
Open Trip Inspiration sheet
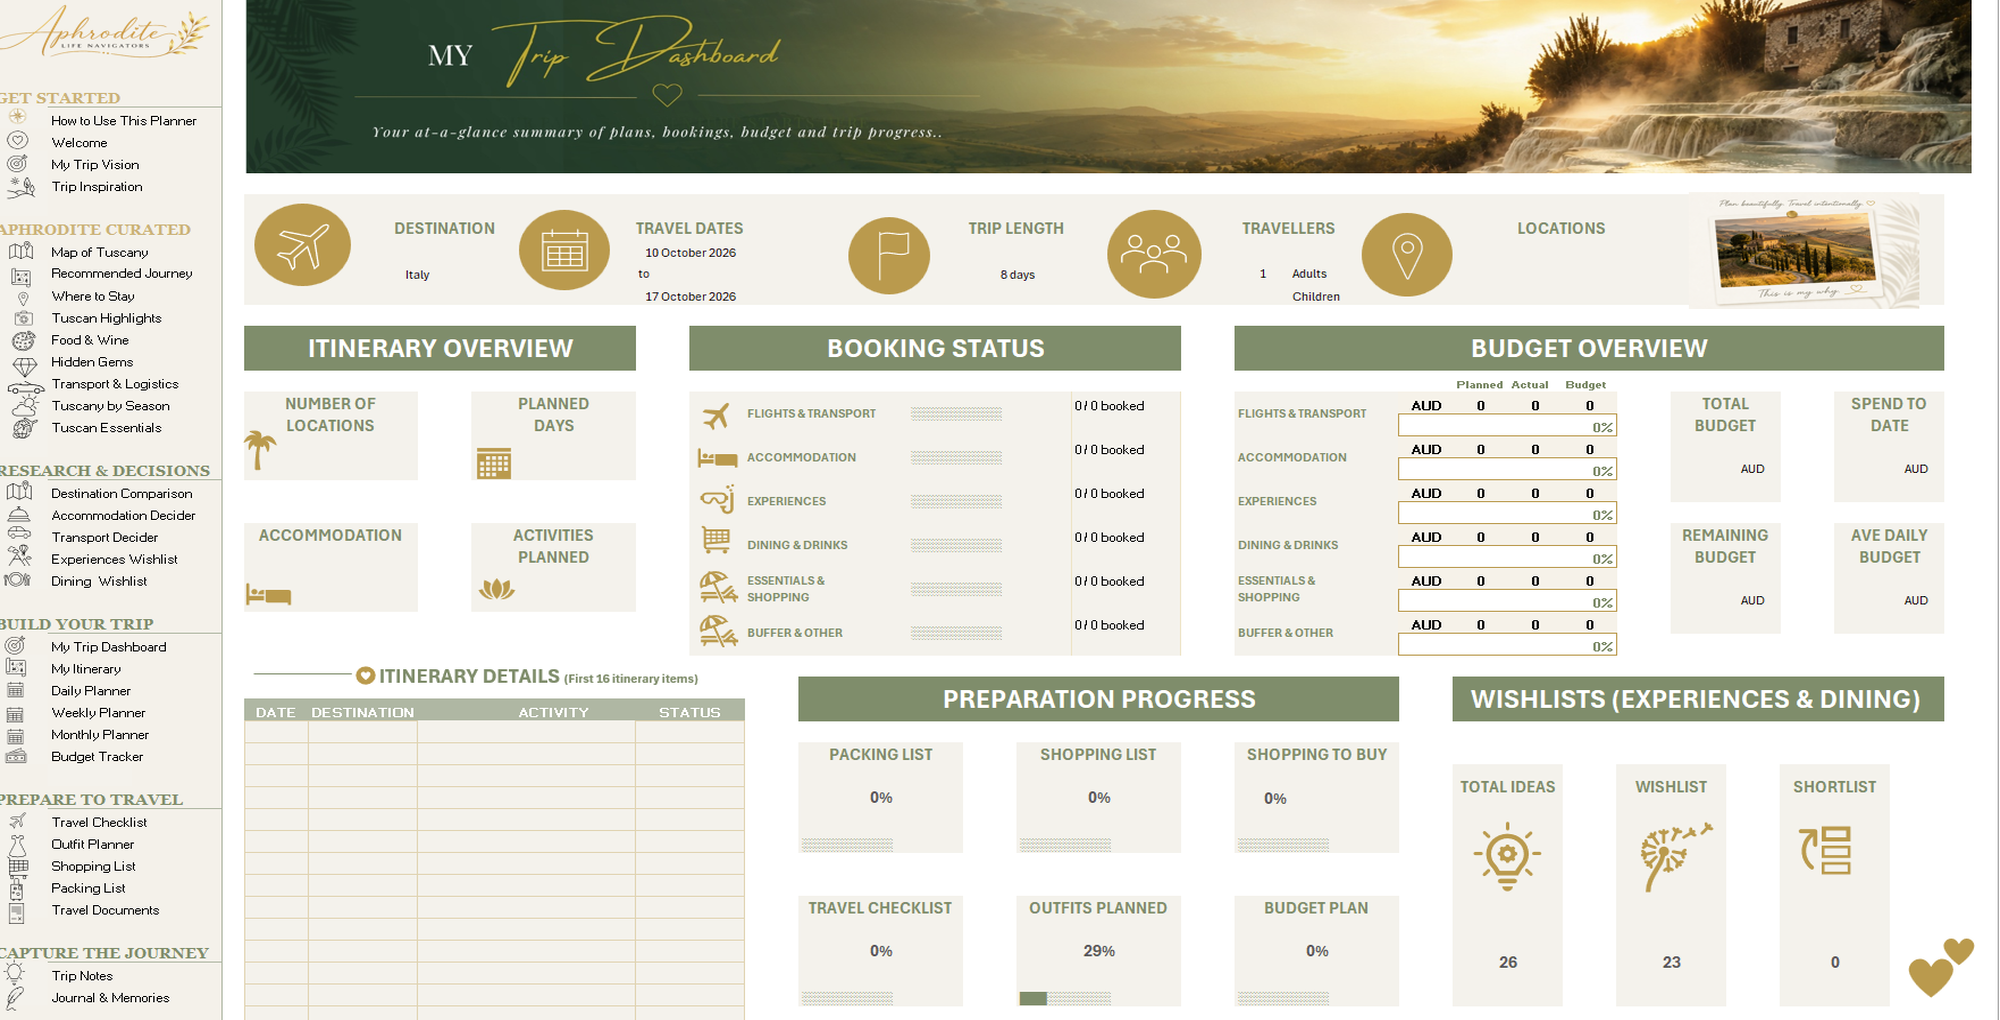click(97, 187)
